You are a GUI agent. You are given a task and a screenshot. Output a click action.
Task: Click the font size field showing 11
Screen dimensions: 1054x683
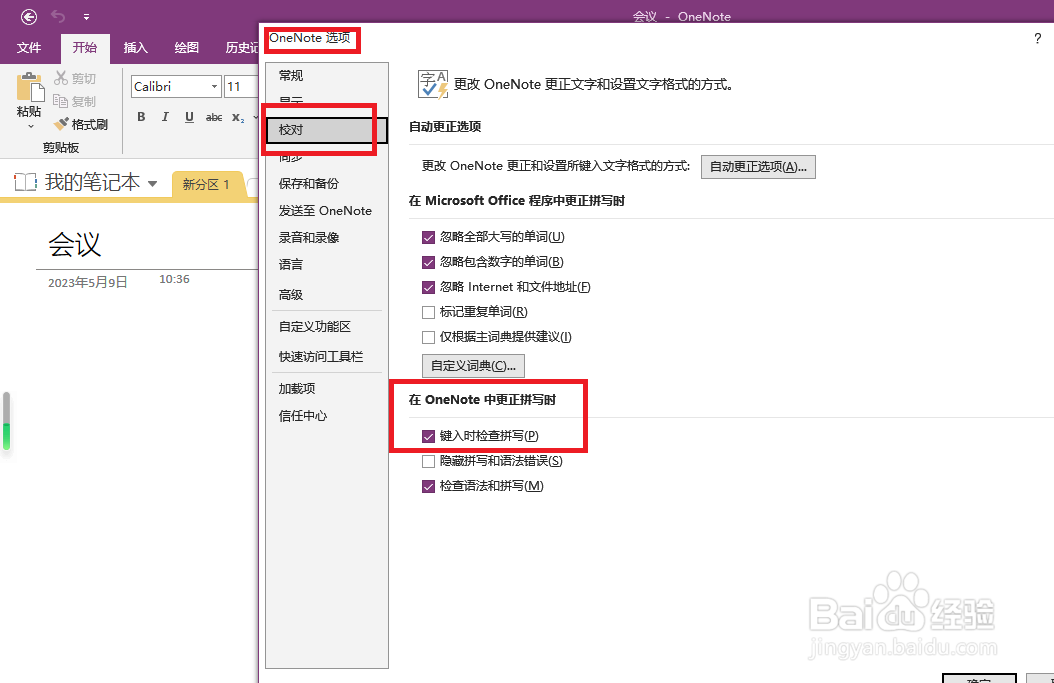click(241, 87)
